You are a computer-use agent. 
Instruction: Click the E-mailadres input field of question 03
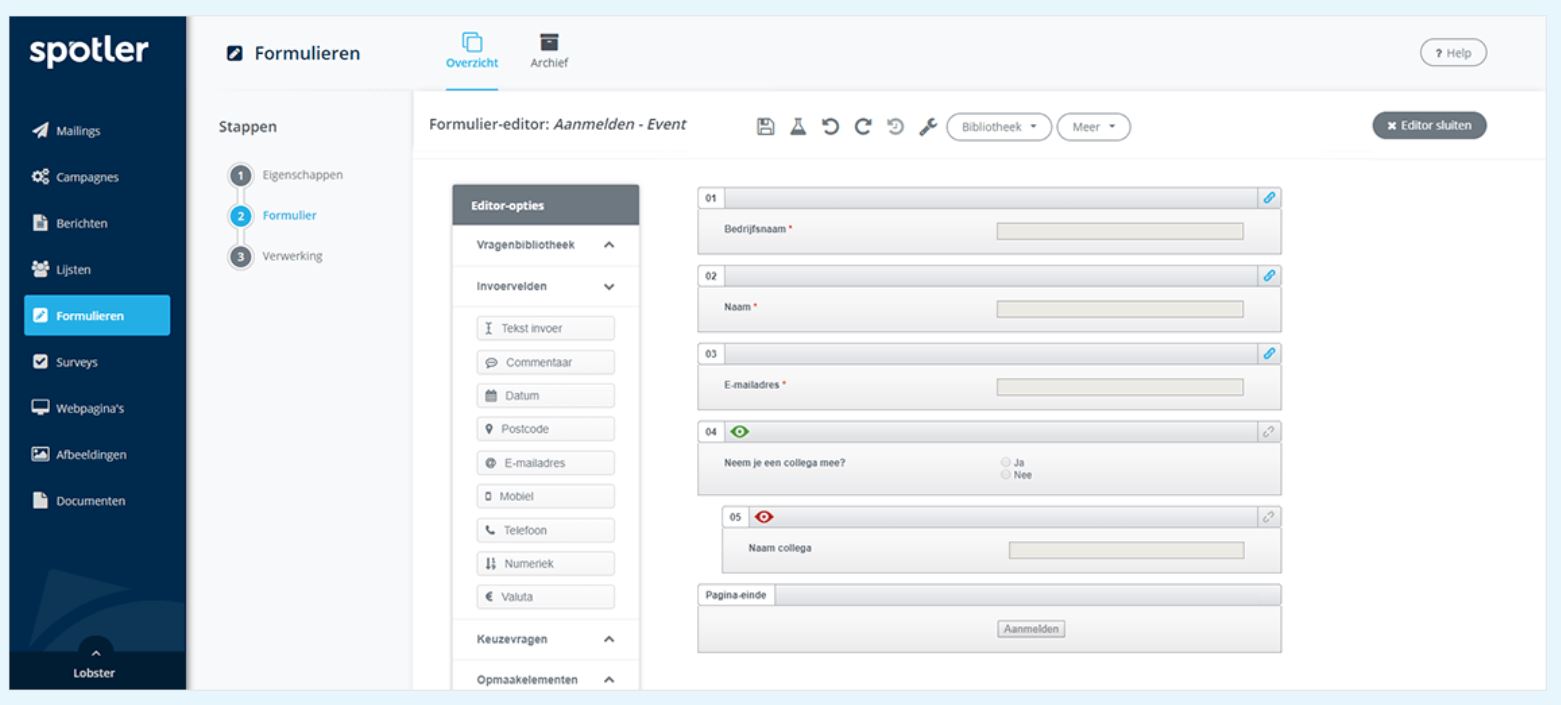click(x=1120, y=387)
